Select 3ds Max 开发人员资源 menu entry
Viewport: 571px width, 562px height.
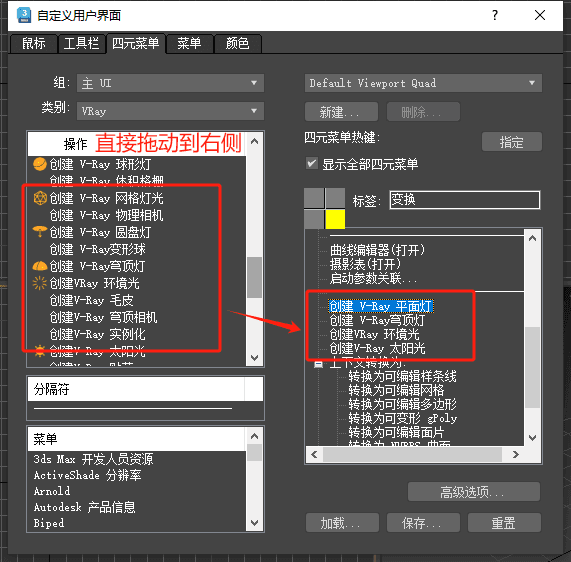tap(93, 459)
